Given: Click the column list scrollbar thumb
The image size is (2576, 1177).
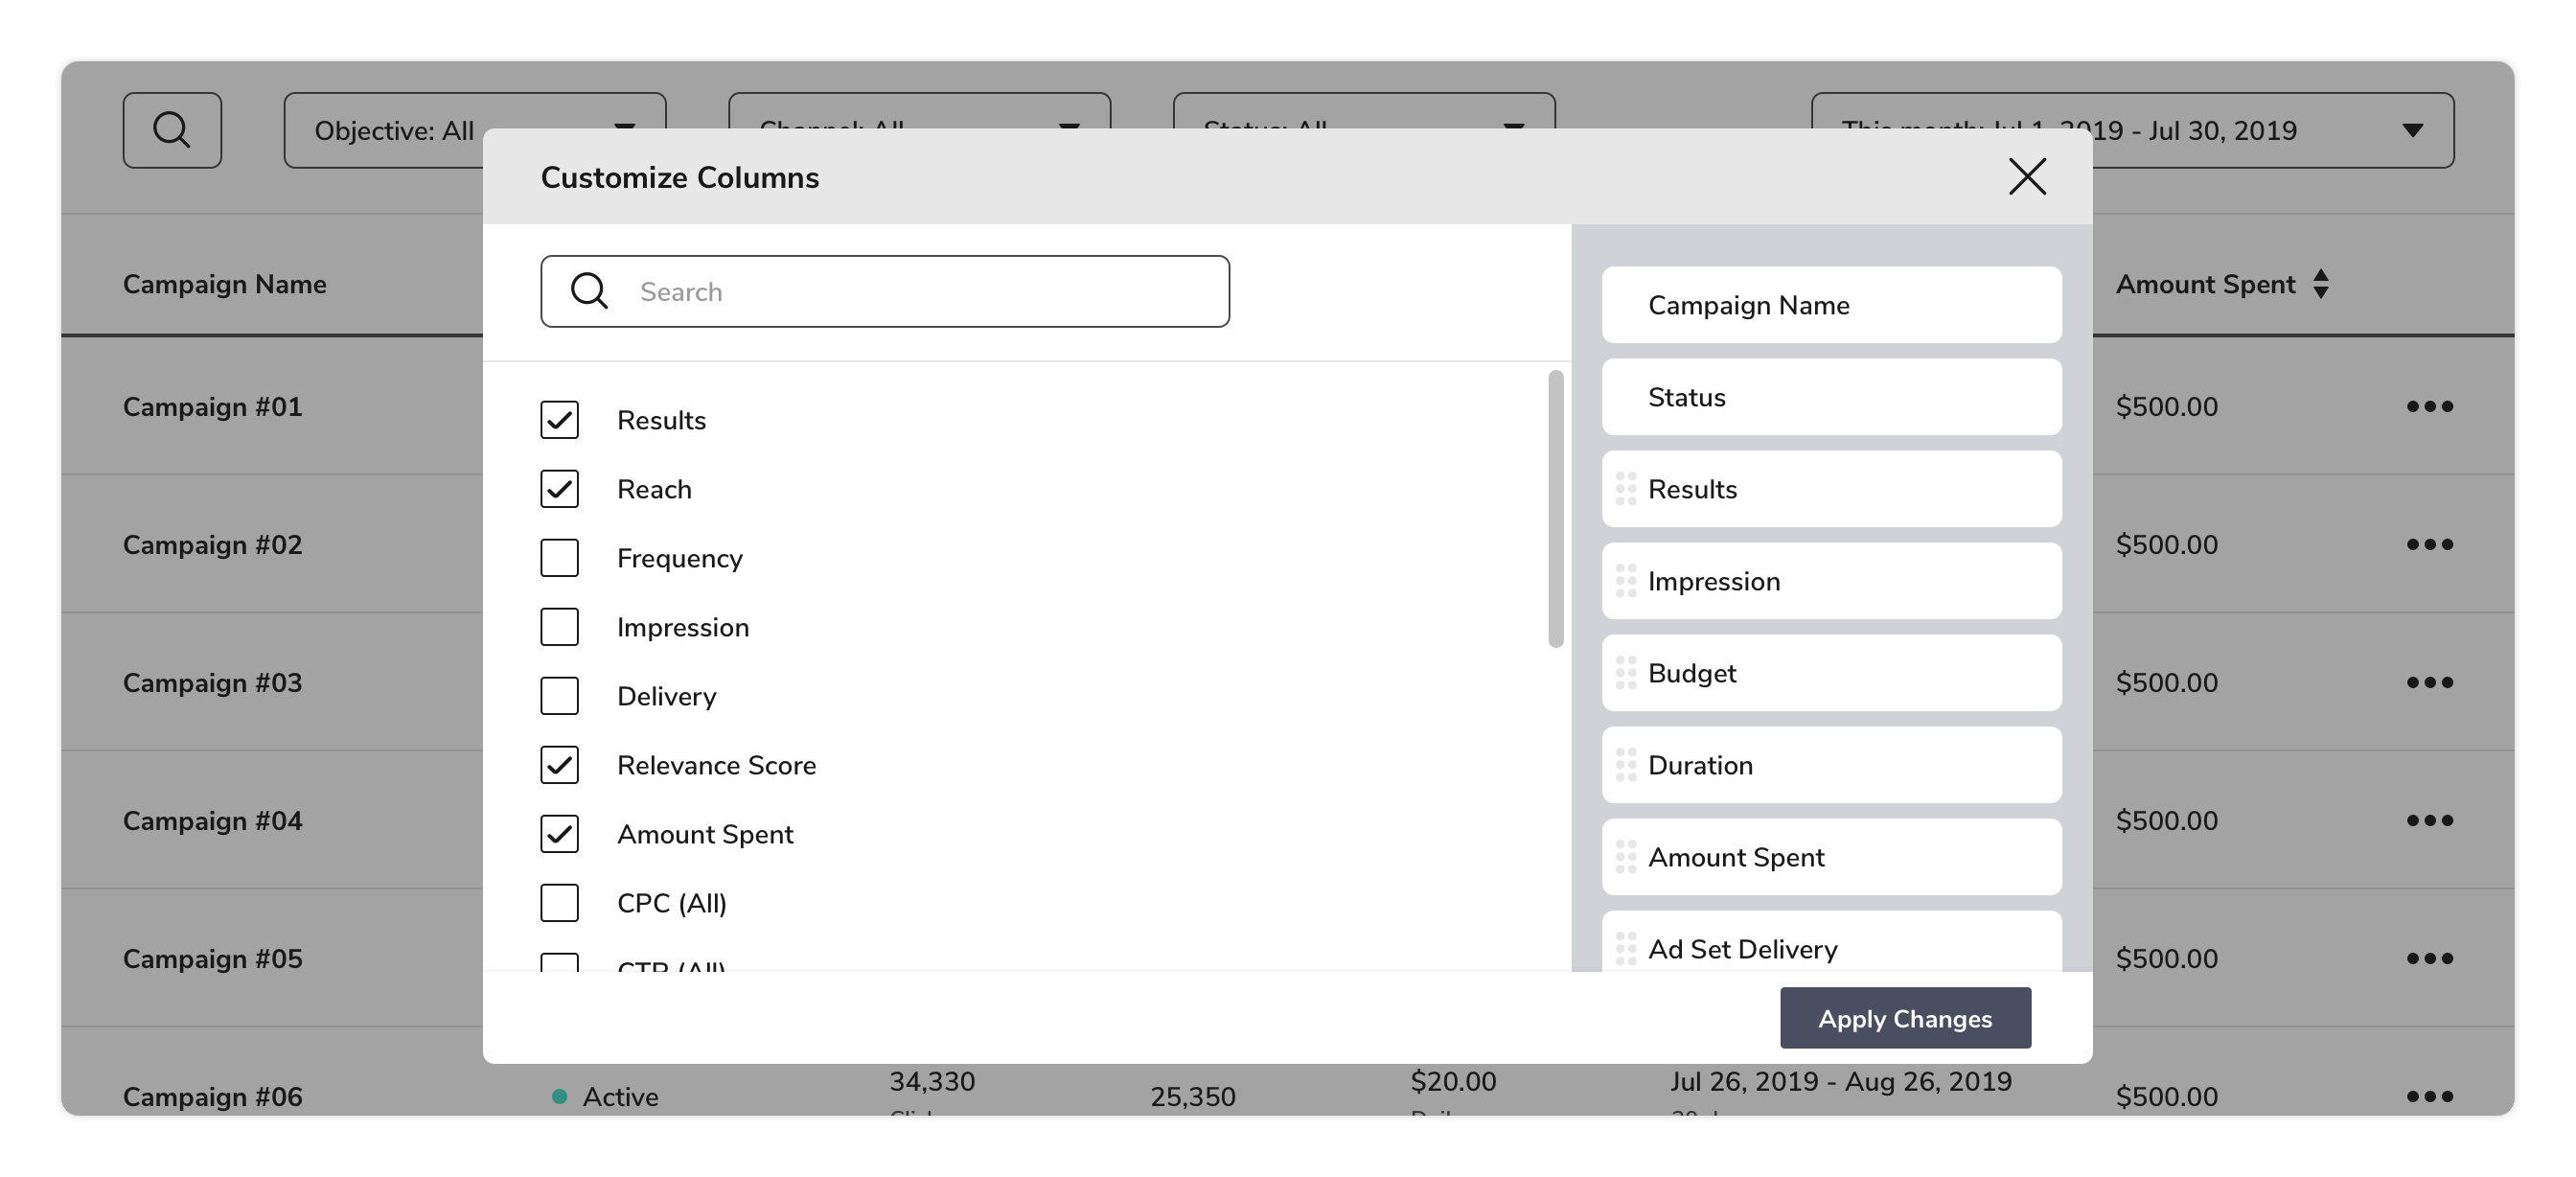Looking at the screenshot, I should 1555,509.
